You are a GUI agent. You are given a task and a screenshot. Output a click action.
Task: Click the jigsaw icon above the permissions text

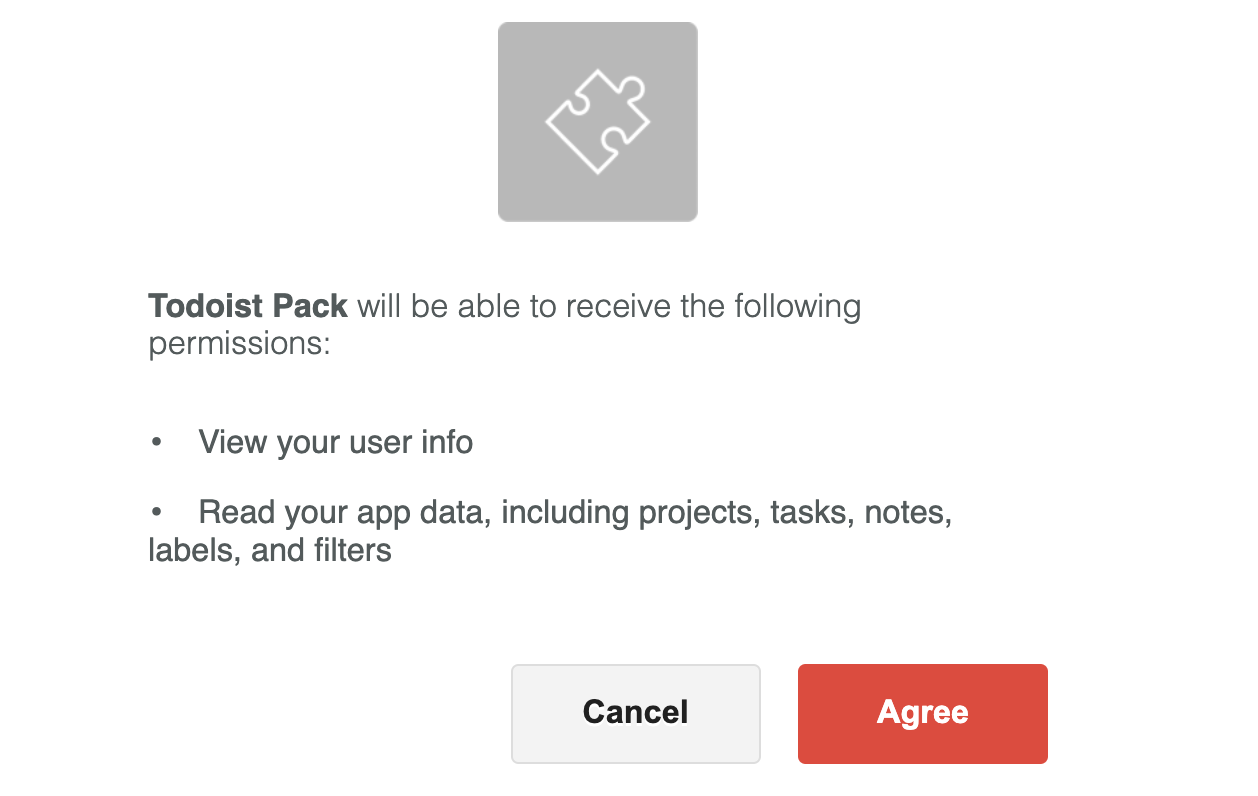(x=597, y=120)
